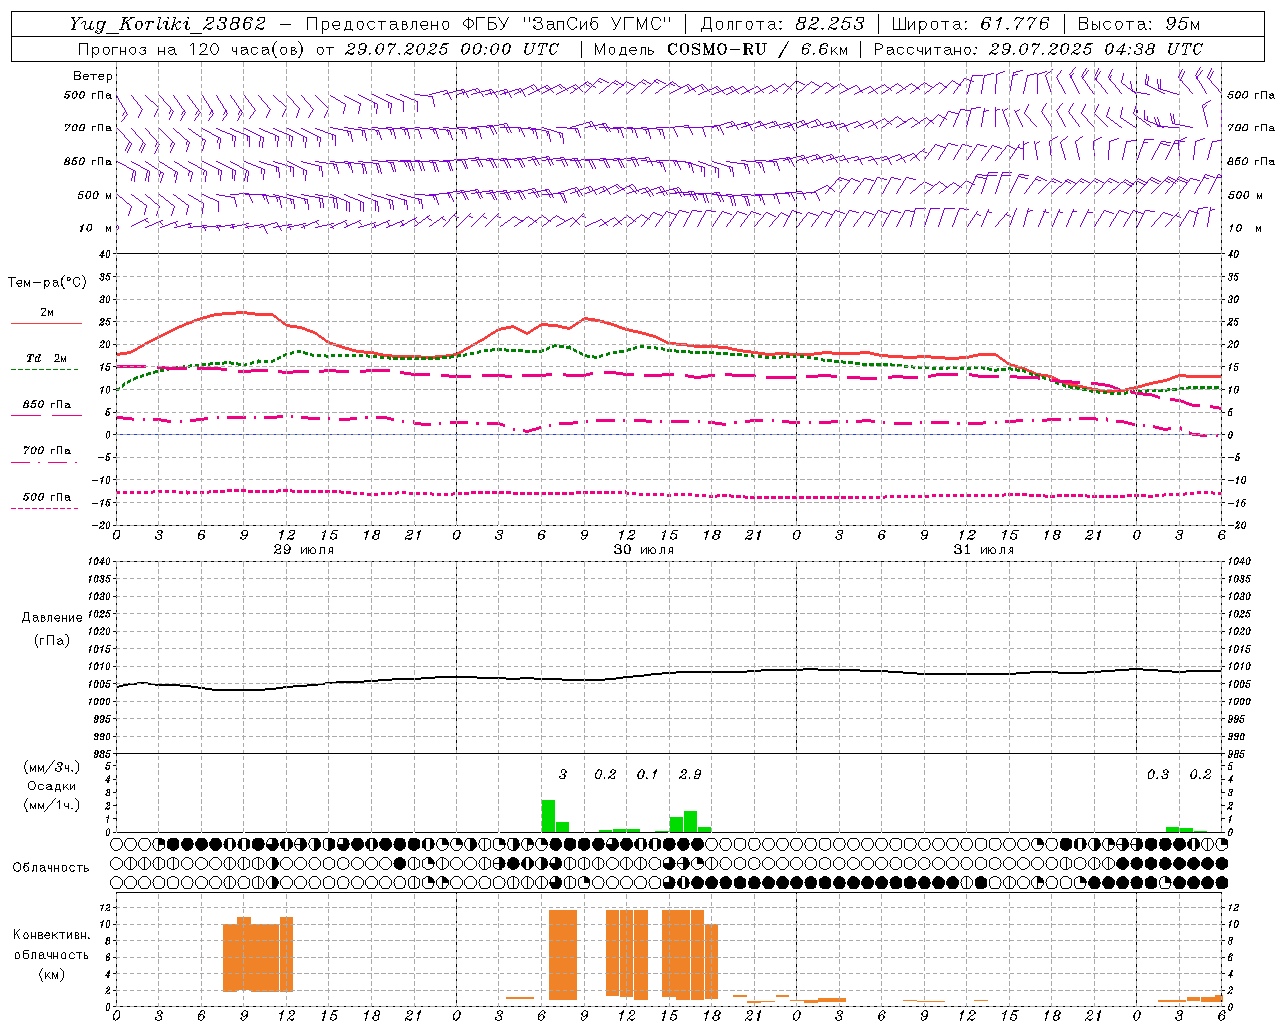Click the 0.3 precipitation total value
This screenshot has width=1280, height=1024.
point(1158,774)
